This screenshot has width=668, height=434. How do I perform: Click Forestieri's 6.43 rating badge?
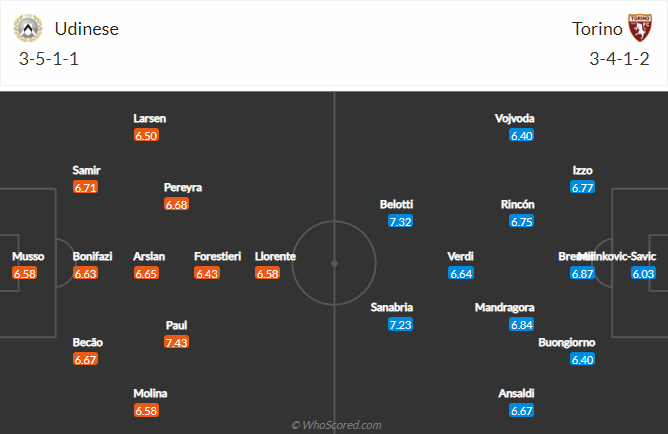pos(207,273)
